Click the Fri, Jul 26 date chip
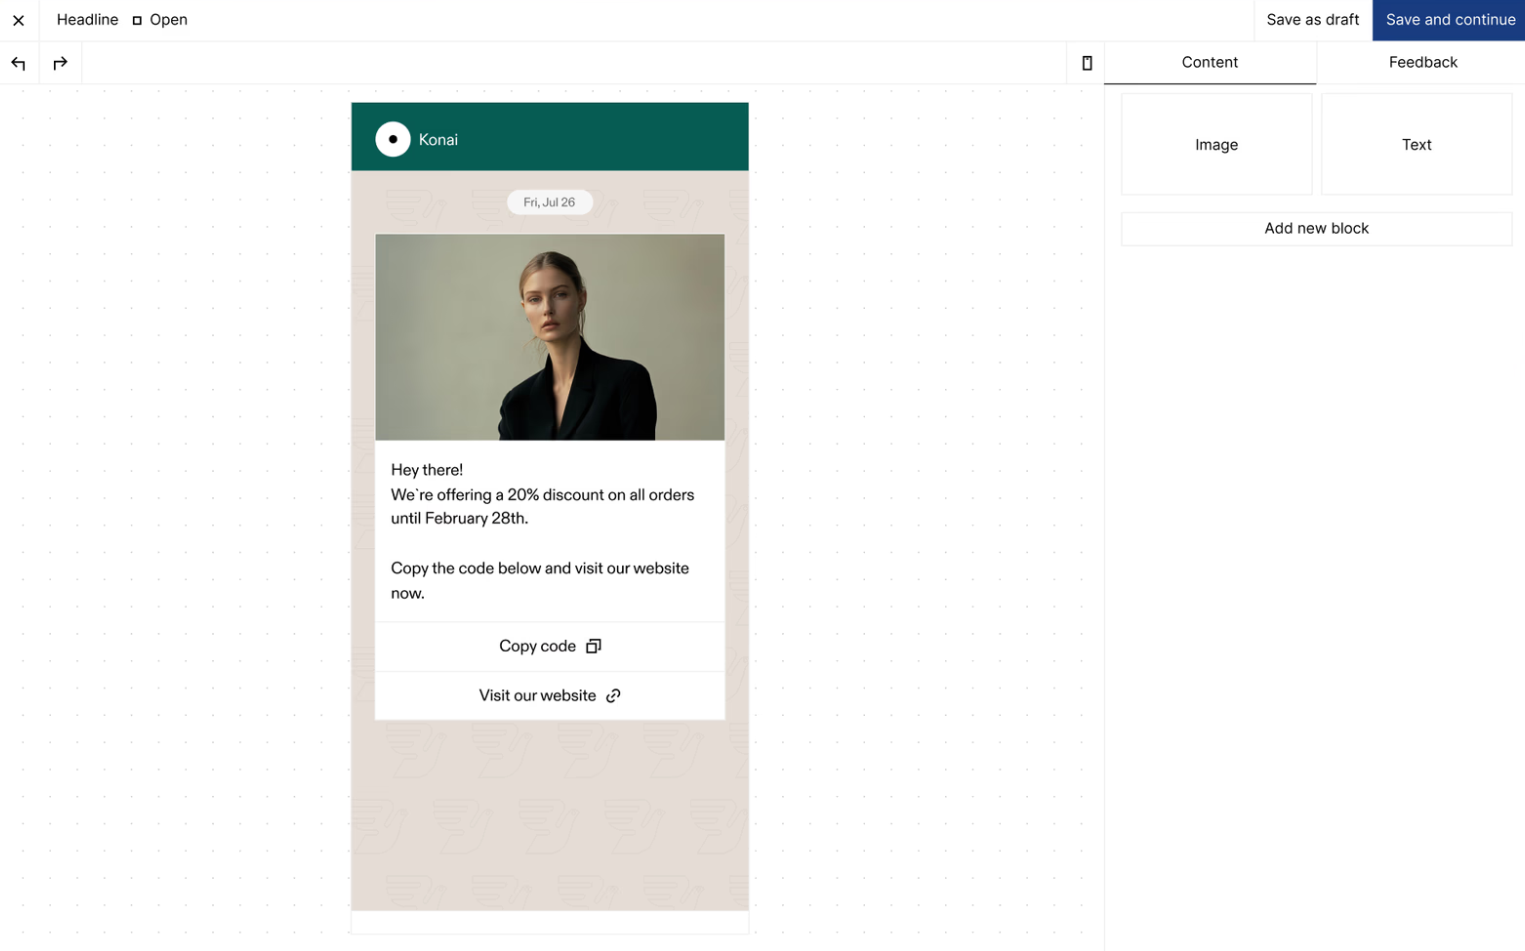Image resolution: width=1525 pixels, height=951 pixels. pos(549,201)
